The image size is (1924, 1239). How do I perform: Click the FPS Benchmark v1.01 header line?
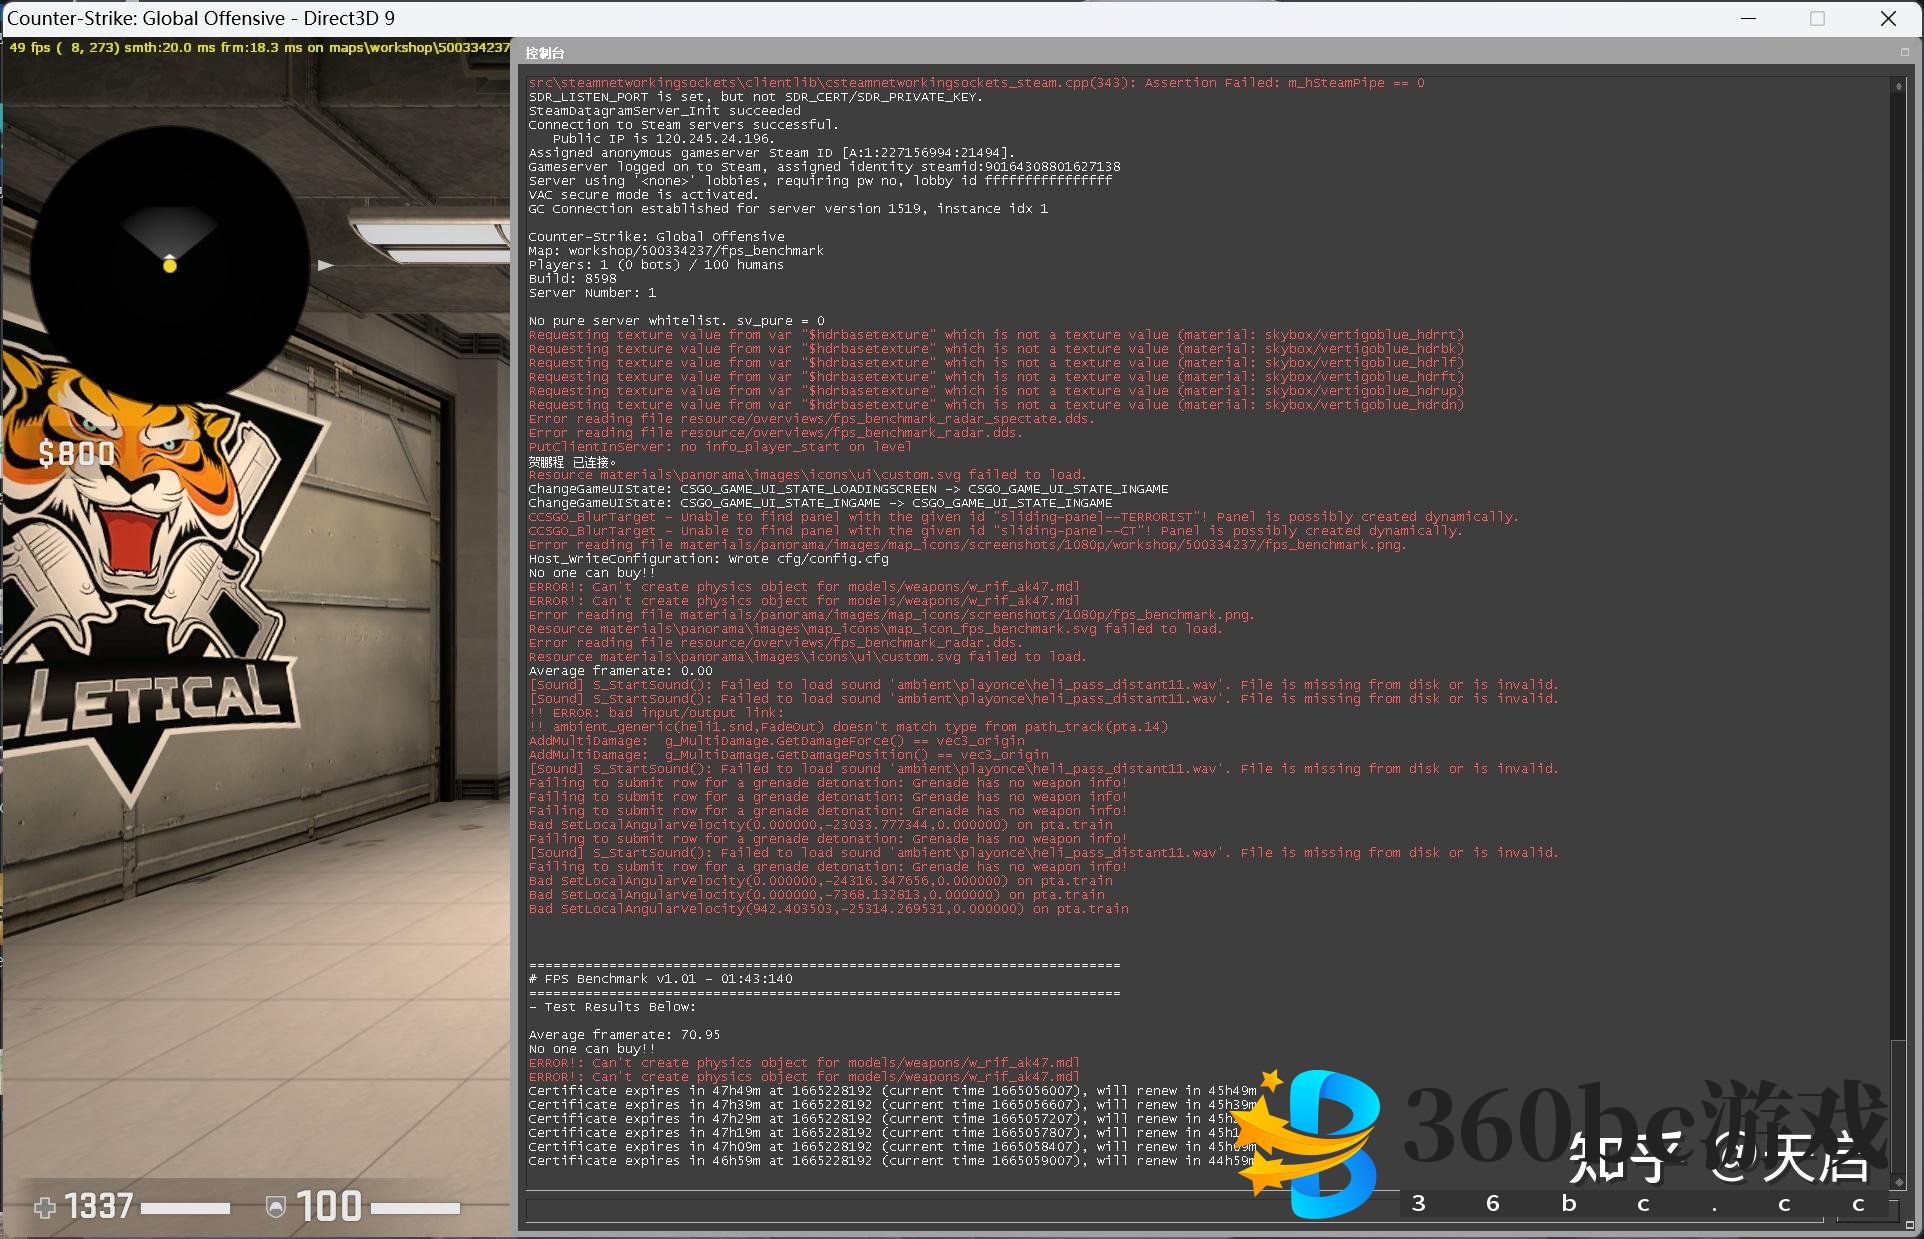pos(660,978)
